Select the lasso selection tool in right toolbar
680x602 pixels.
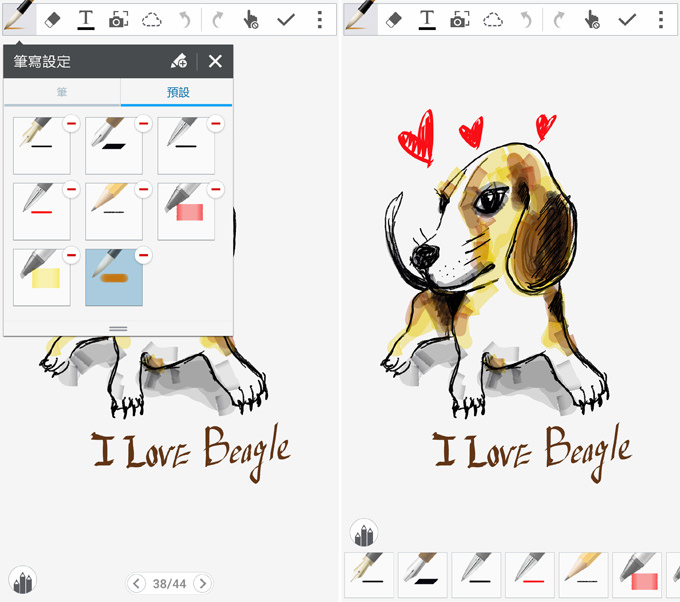[x=493, y=19]
